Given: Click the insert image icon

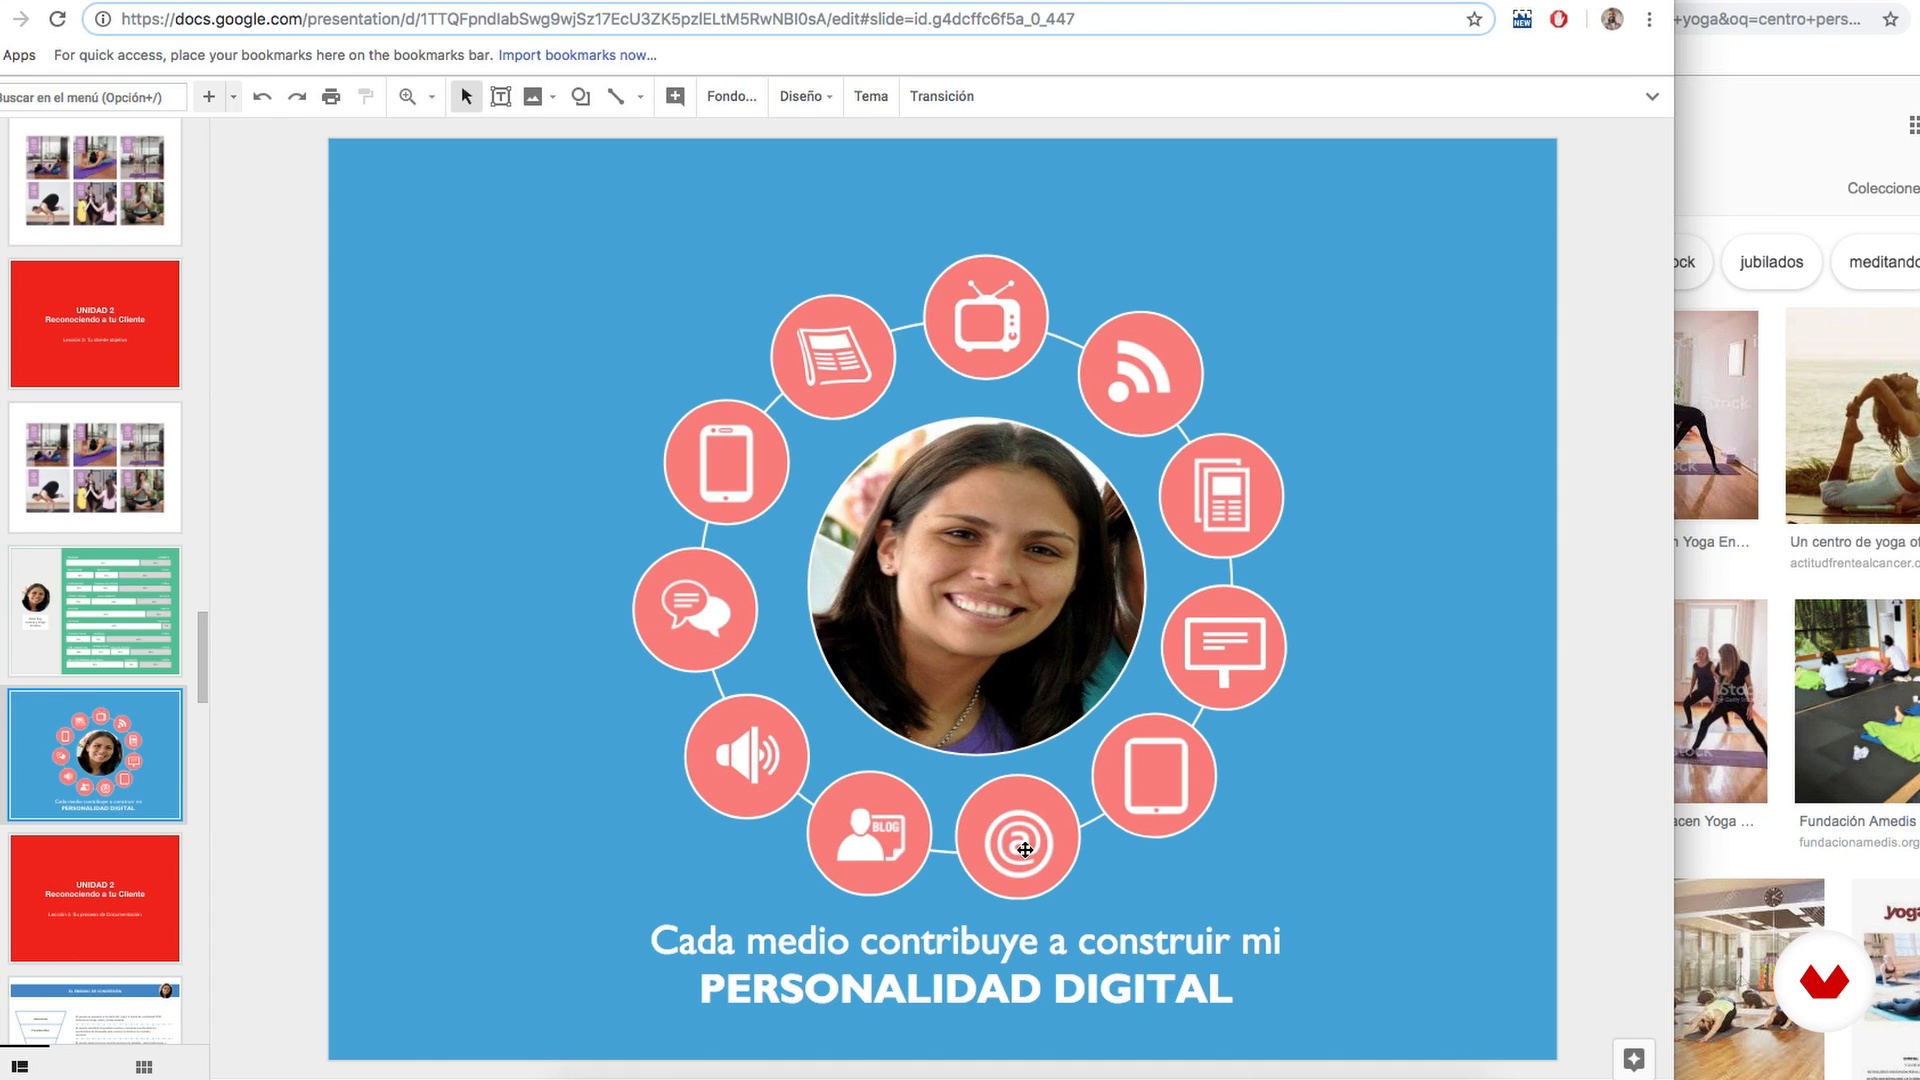Looking at the screenshot, I should click(533, 96).
